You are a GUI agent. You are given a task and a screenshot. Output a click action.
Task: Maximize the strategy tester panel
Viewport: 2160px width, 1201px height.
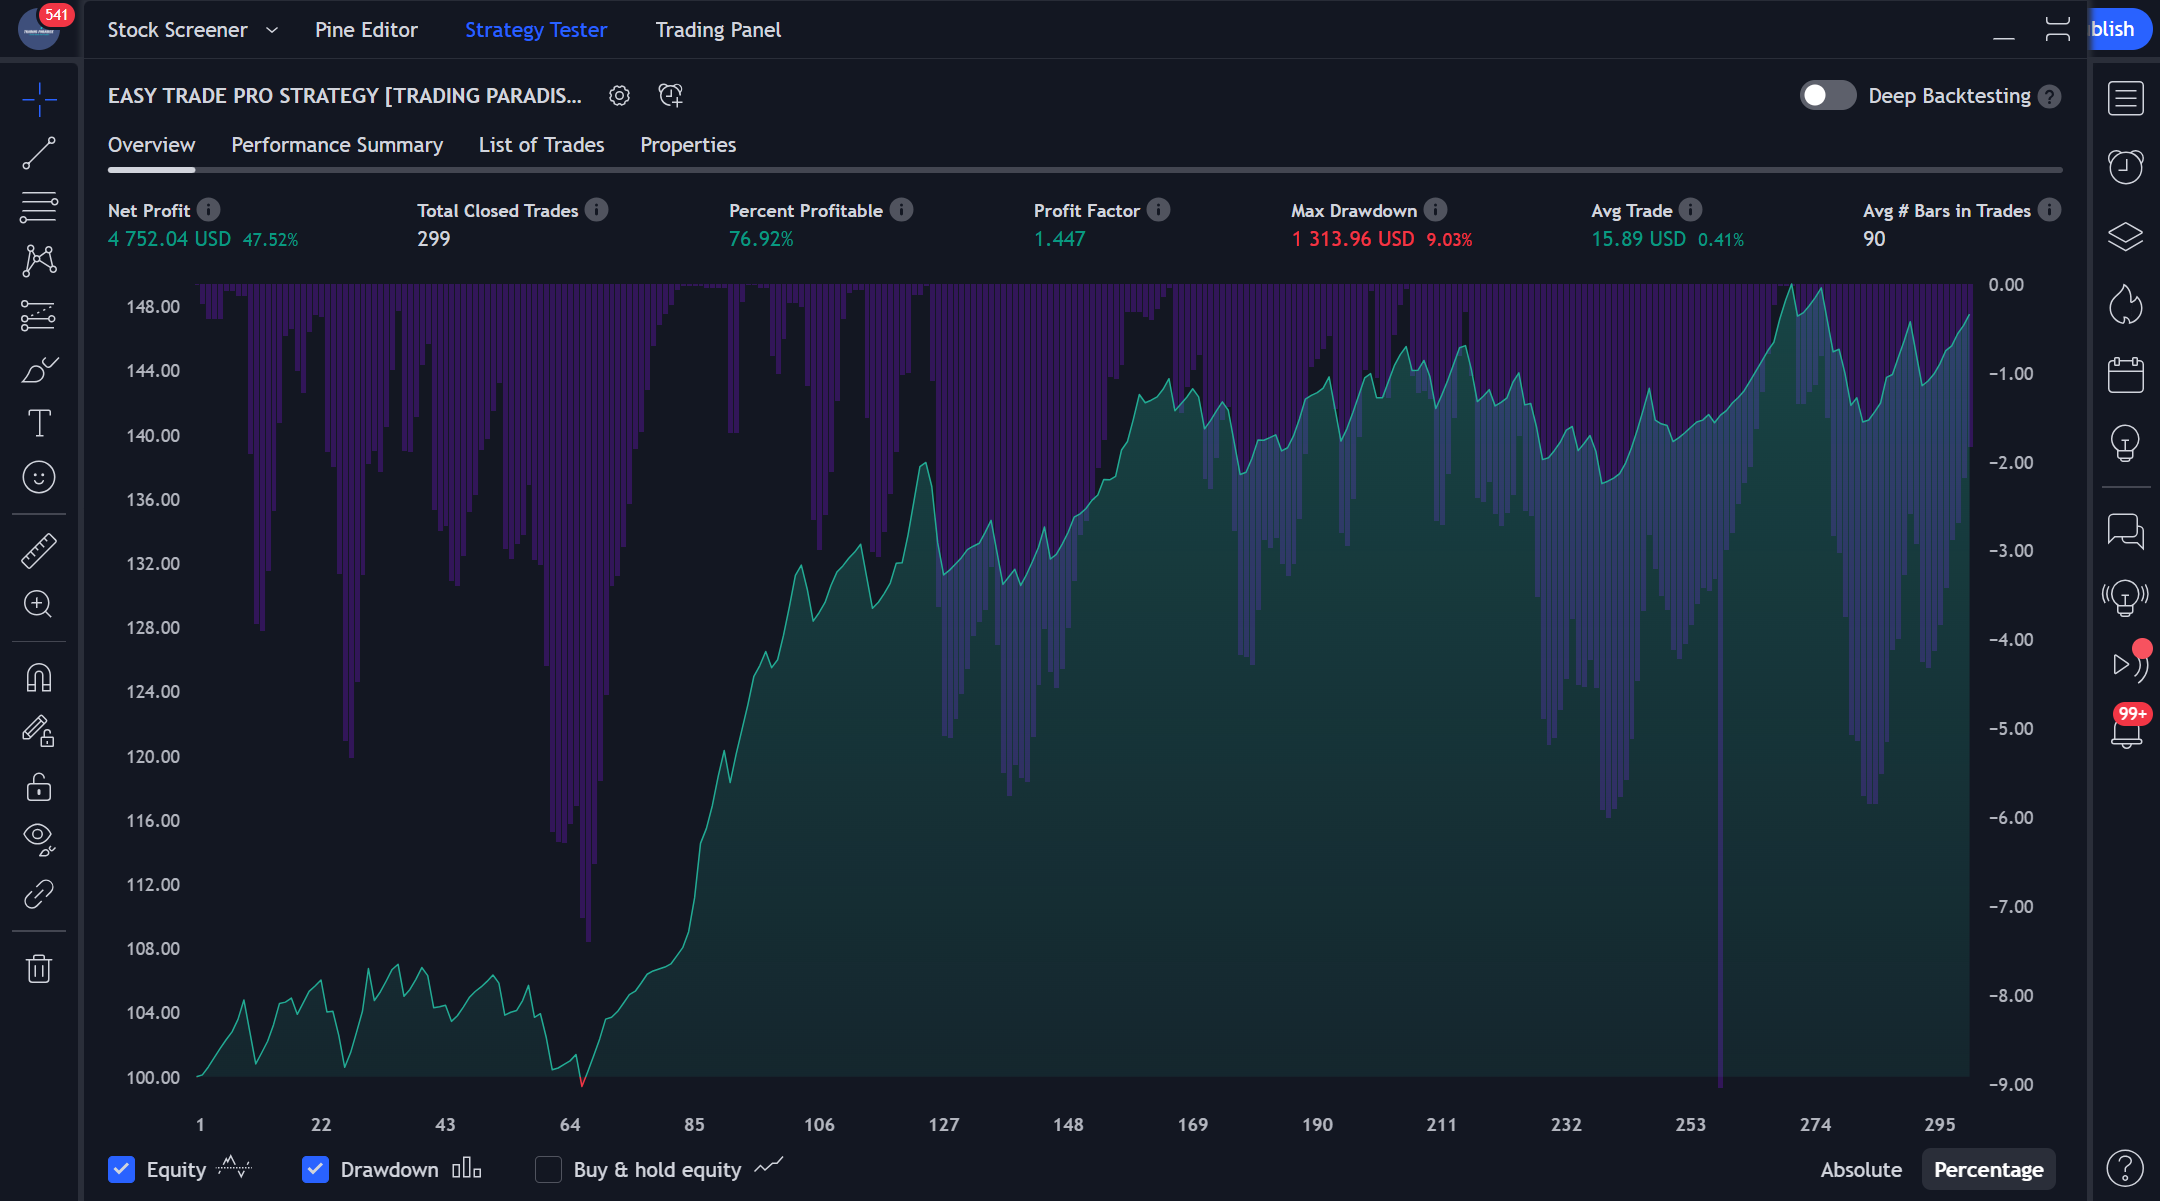point(2057,30)
